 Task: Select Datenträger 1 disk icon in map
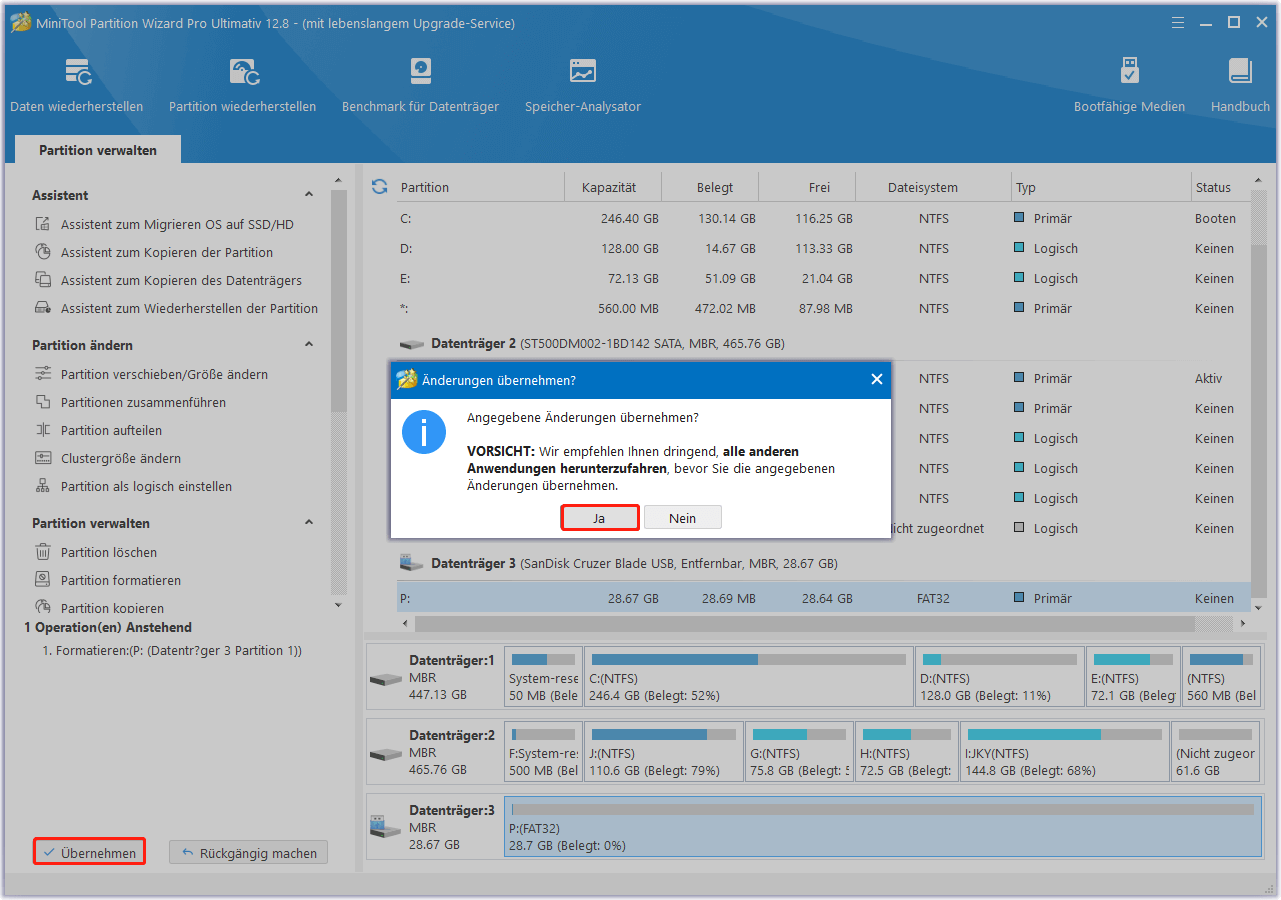[x=385, y=679]
